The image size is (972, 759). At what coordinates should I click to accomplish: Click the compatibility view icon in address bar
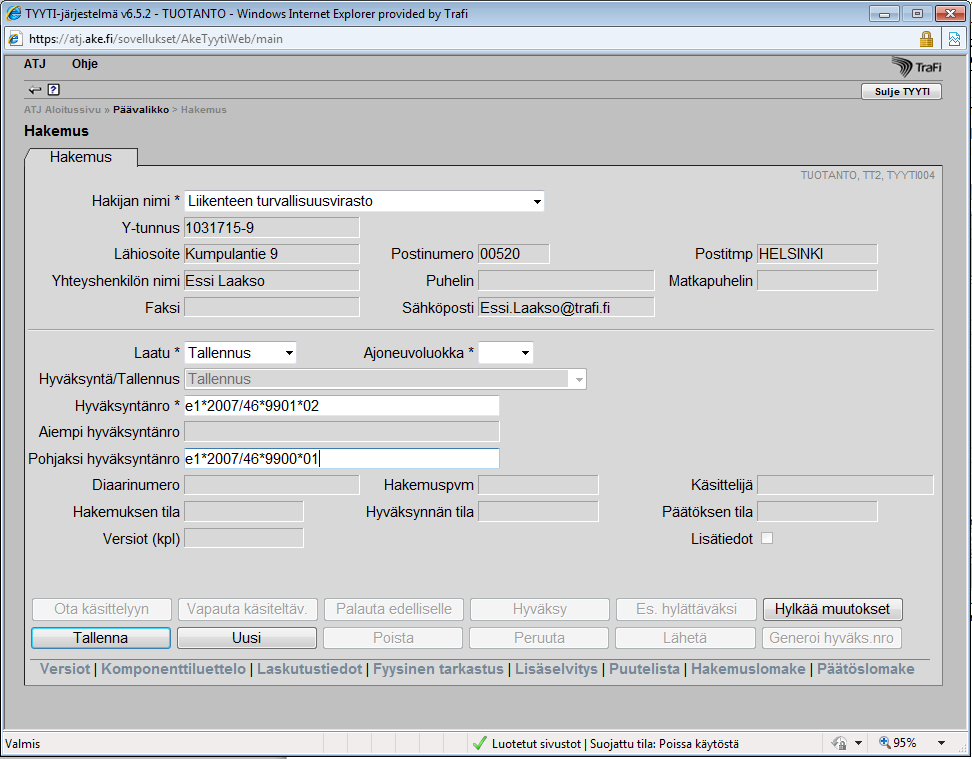click(954, 39)
